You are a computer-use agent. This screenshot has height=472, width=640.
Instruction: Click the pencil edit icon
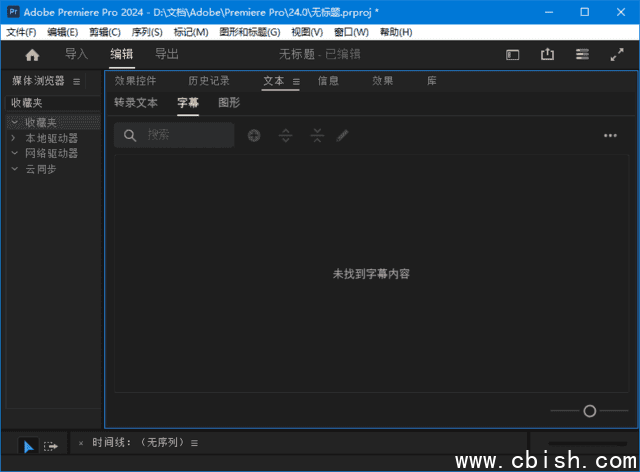click(342, 135)
